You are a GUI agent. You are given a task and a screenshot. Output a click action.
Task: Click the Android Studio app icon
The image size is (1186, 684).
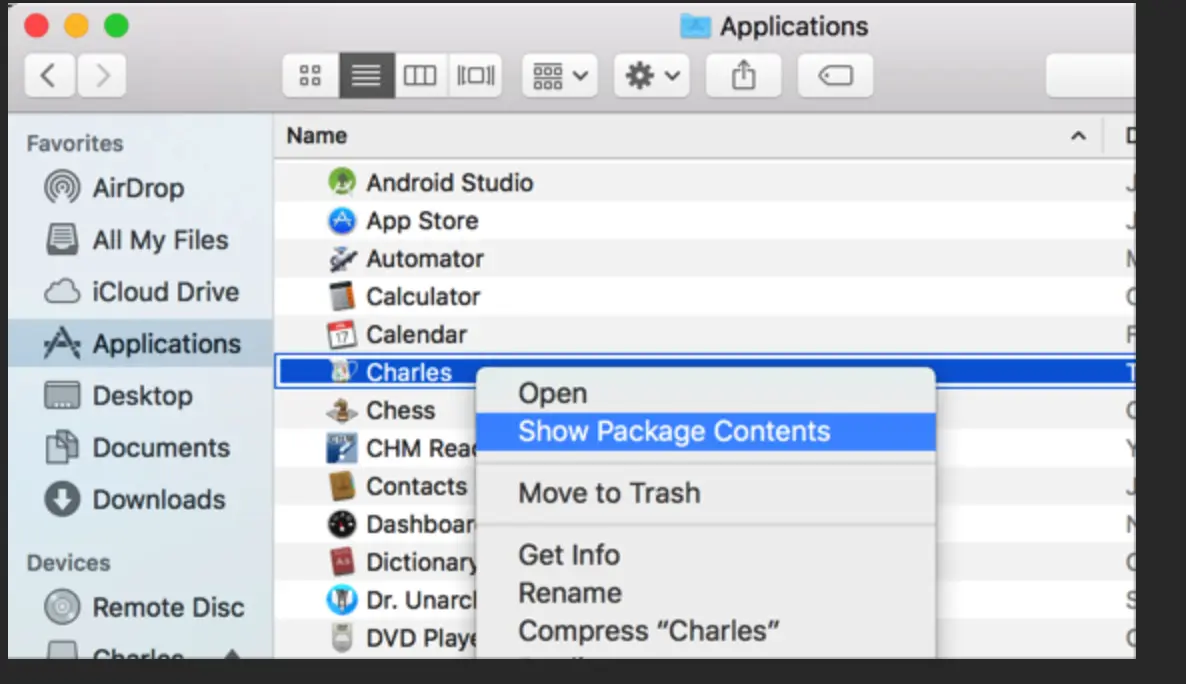pos(342,182)
